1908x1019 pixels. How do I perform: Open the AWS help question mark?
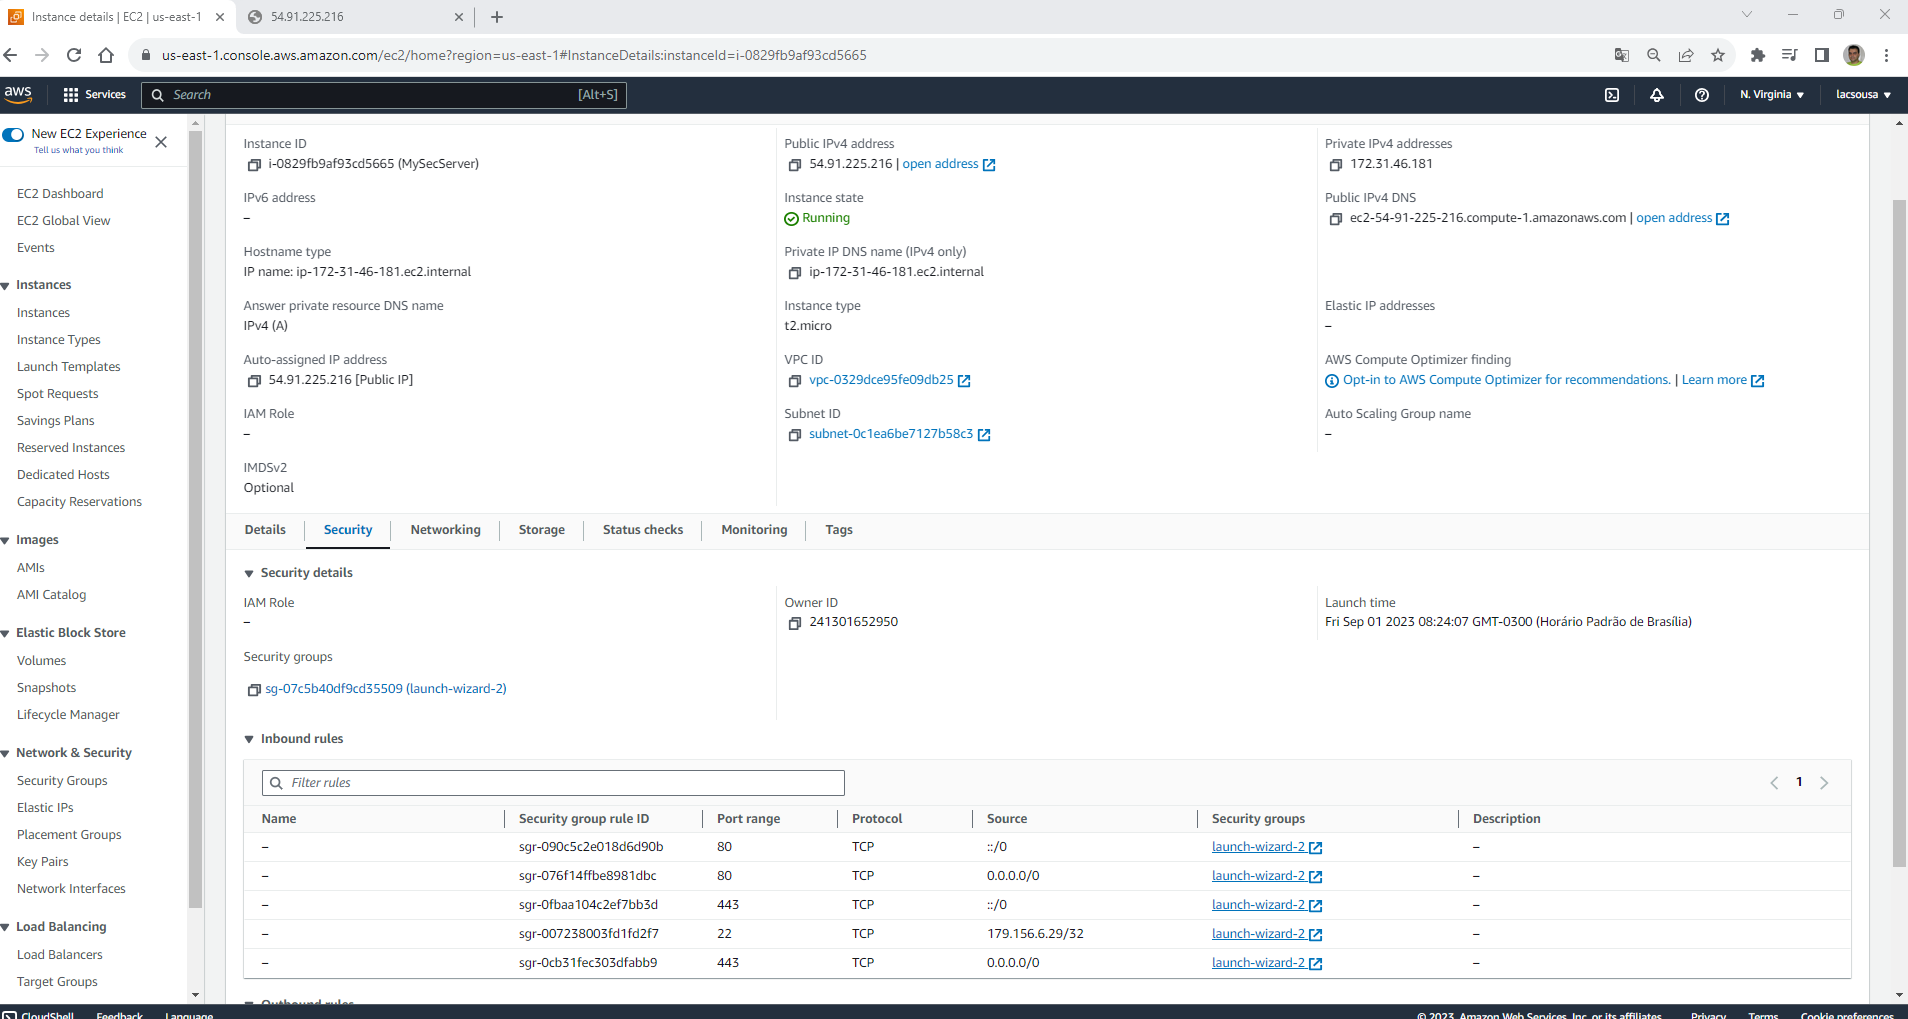(1702, 95)
